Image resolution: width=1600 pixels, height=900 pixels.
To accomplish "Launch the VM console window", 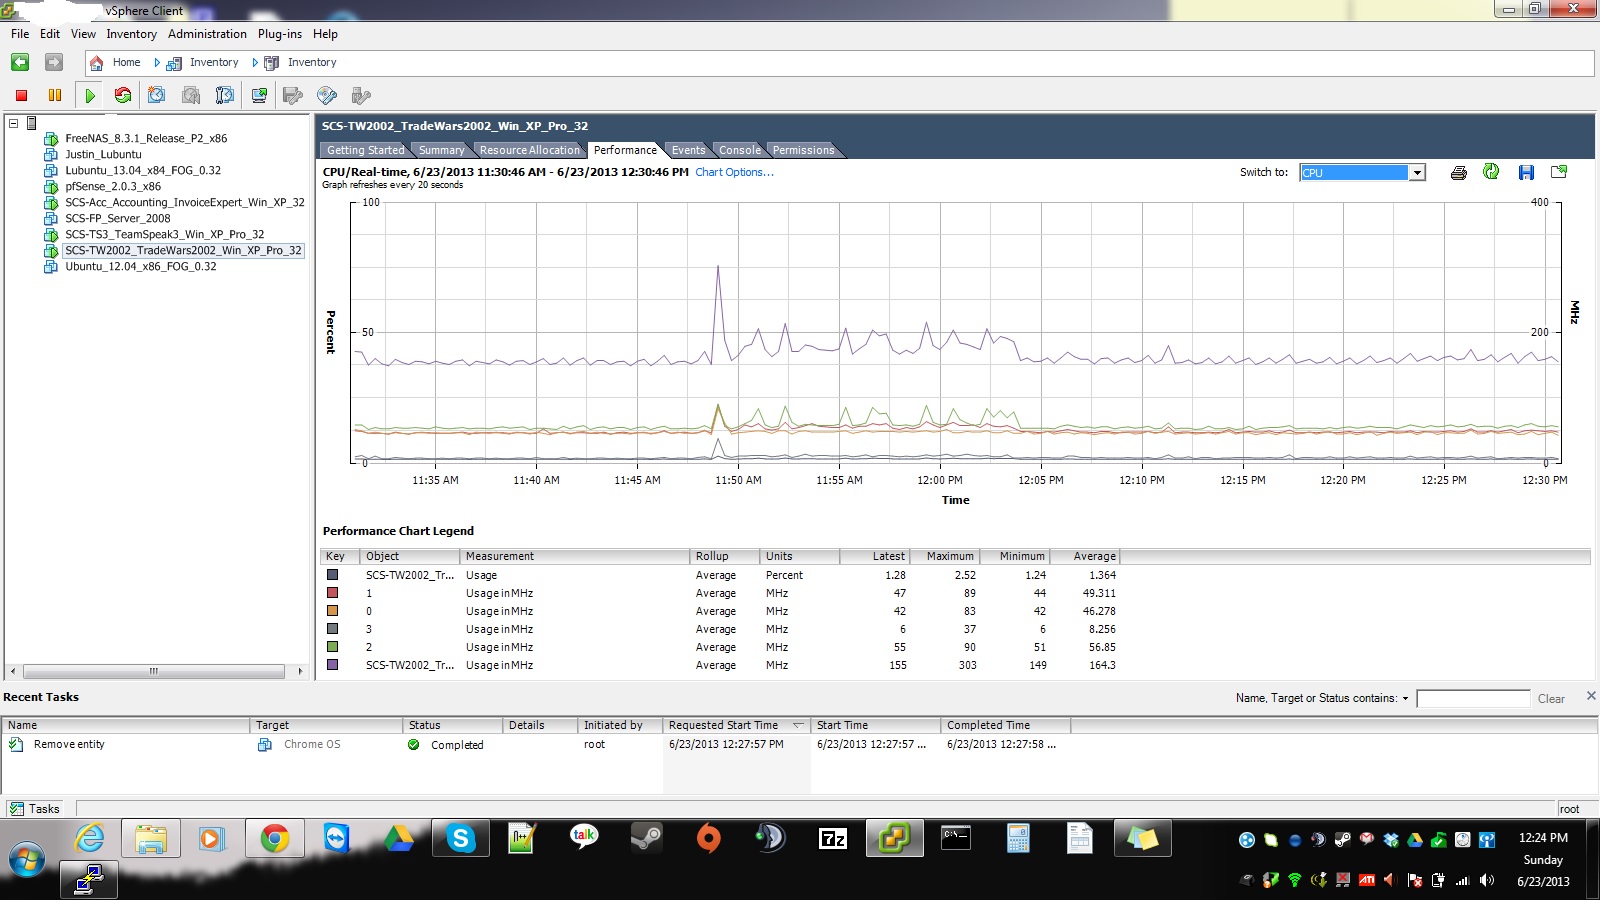I will [258, 95].
